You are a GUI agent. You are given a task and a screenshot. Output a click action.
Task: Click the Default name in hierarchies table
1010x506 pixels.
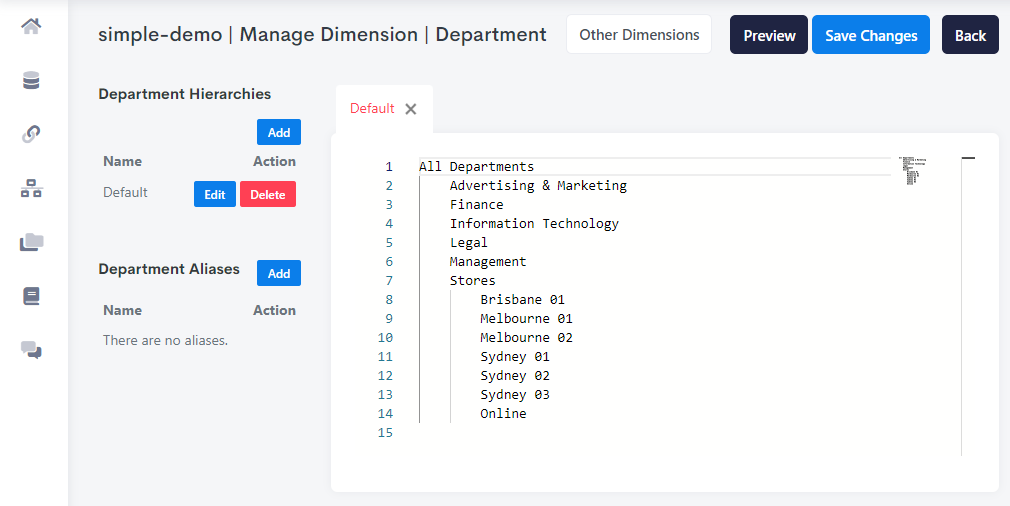[125, 192]
